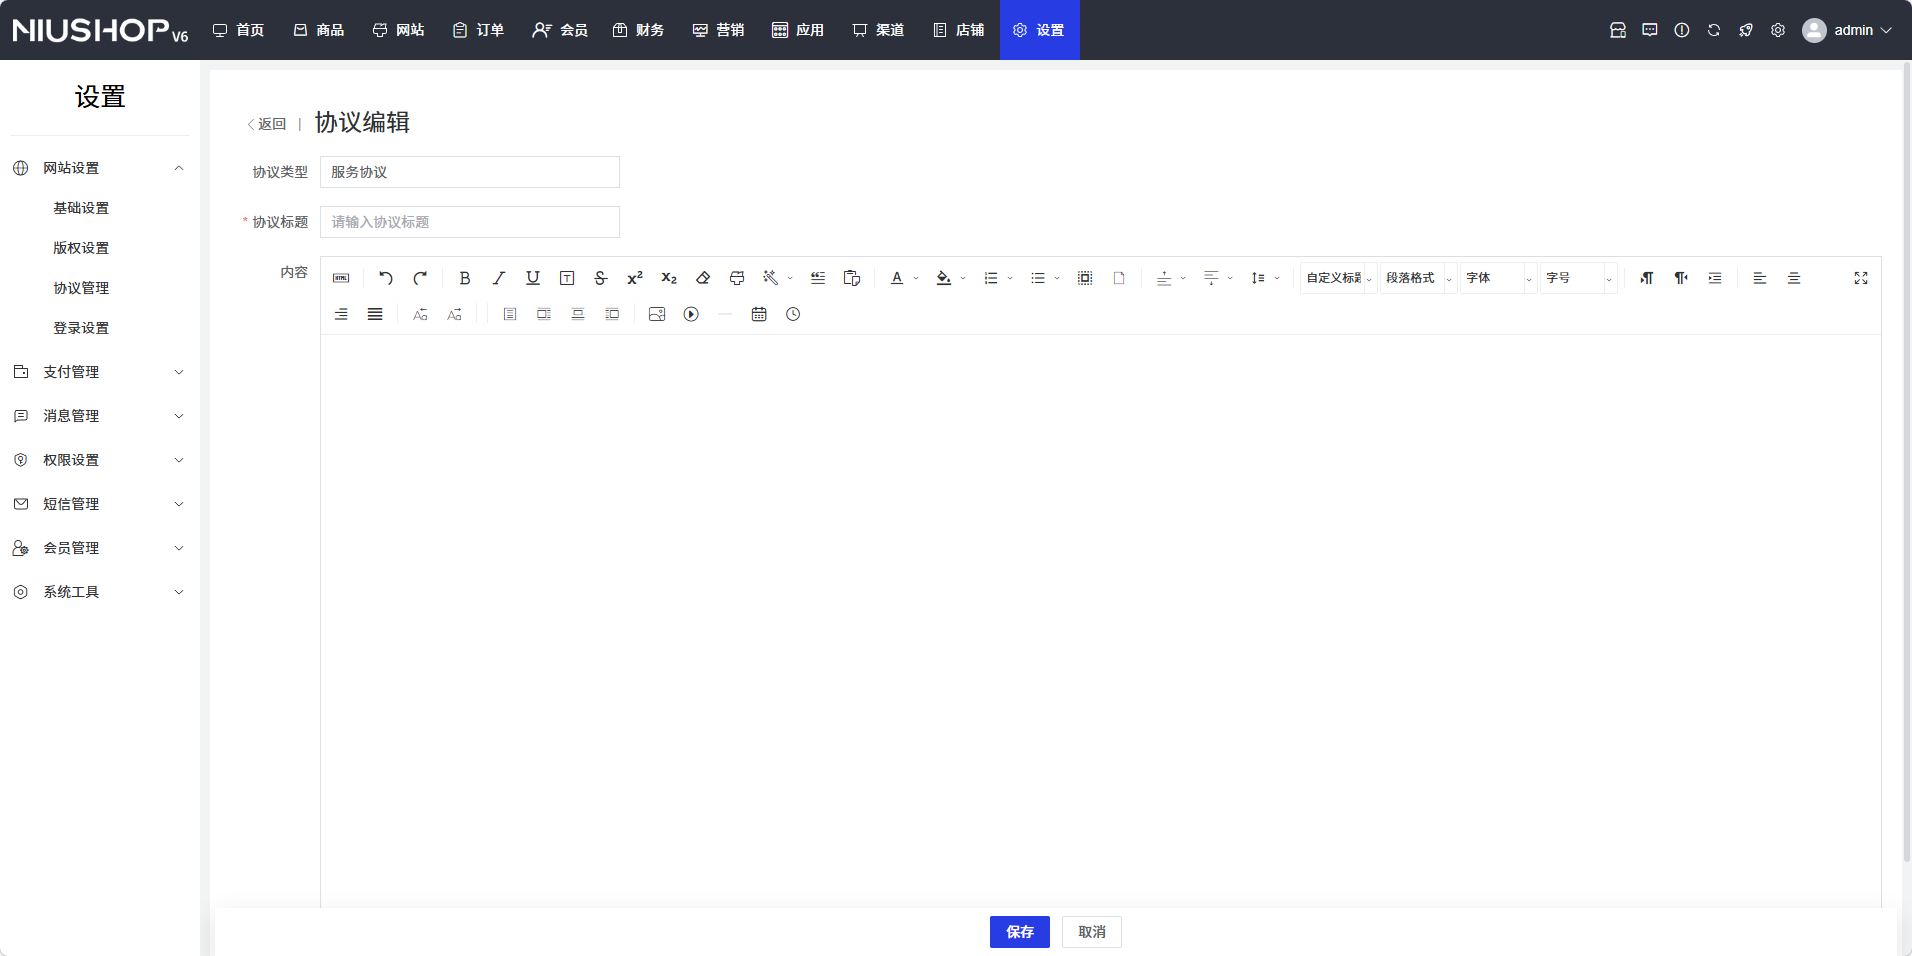Insert the current date with calendar icon
The width and height of the screenshot is (1912, 956).
click(759, 314)
